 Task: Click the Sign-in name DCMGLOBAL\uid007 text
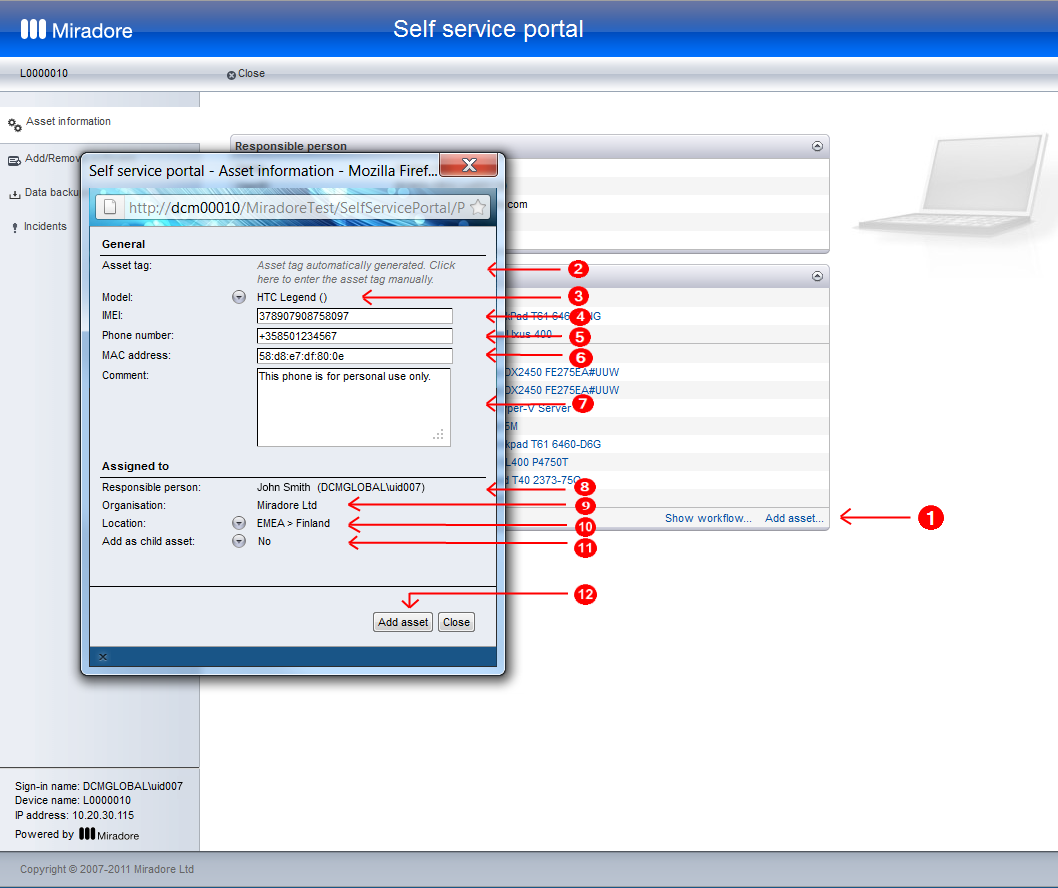pos(99,786)
